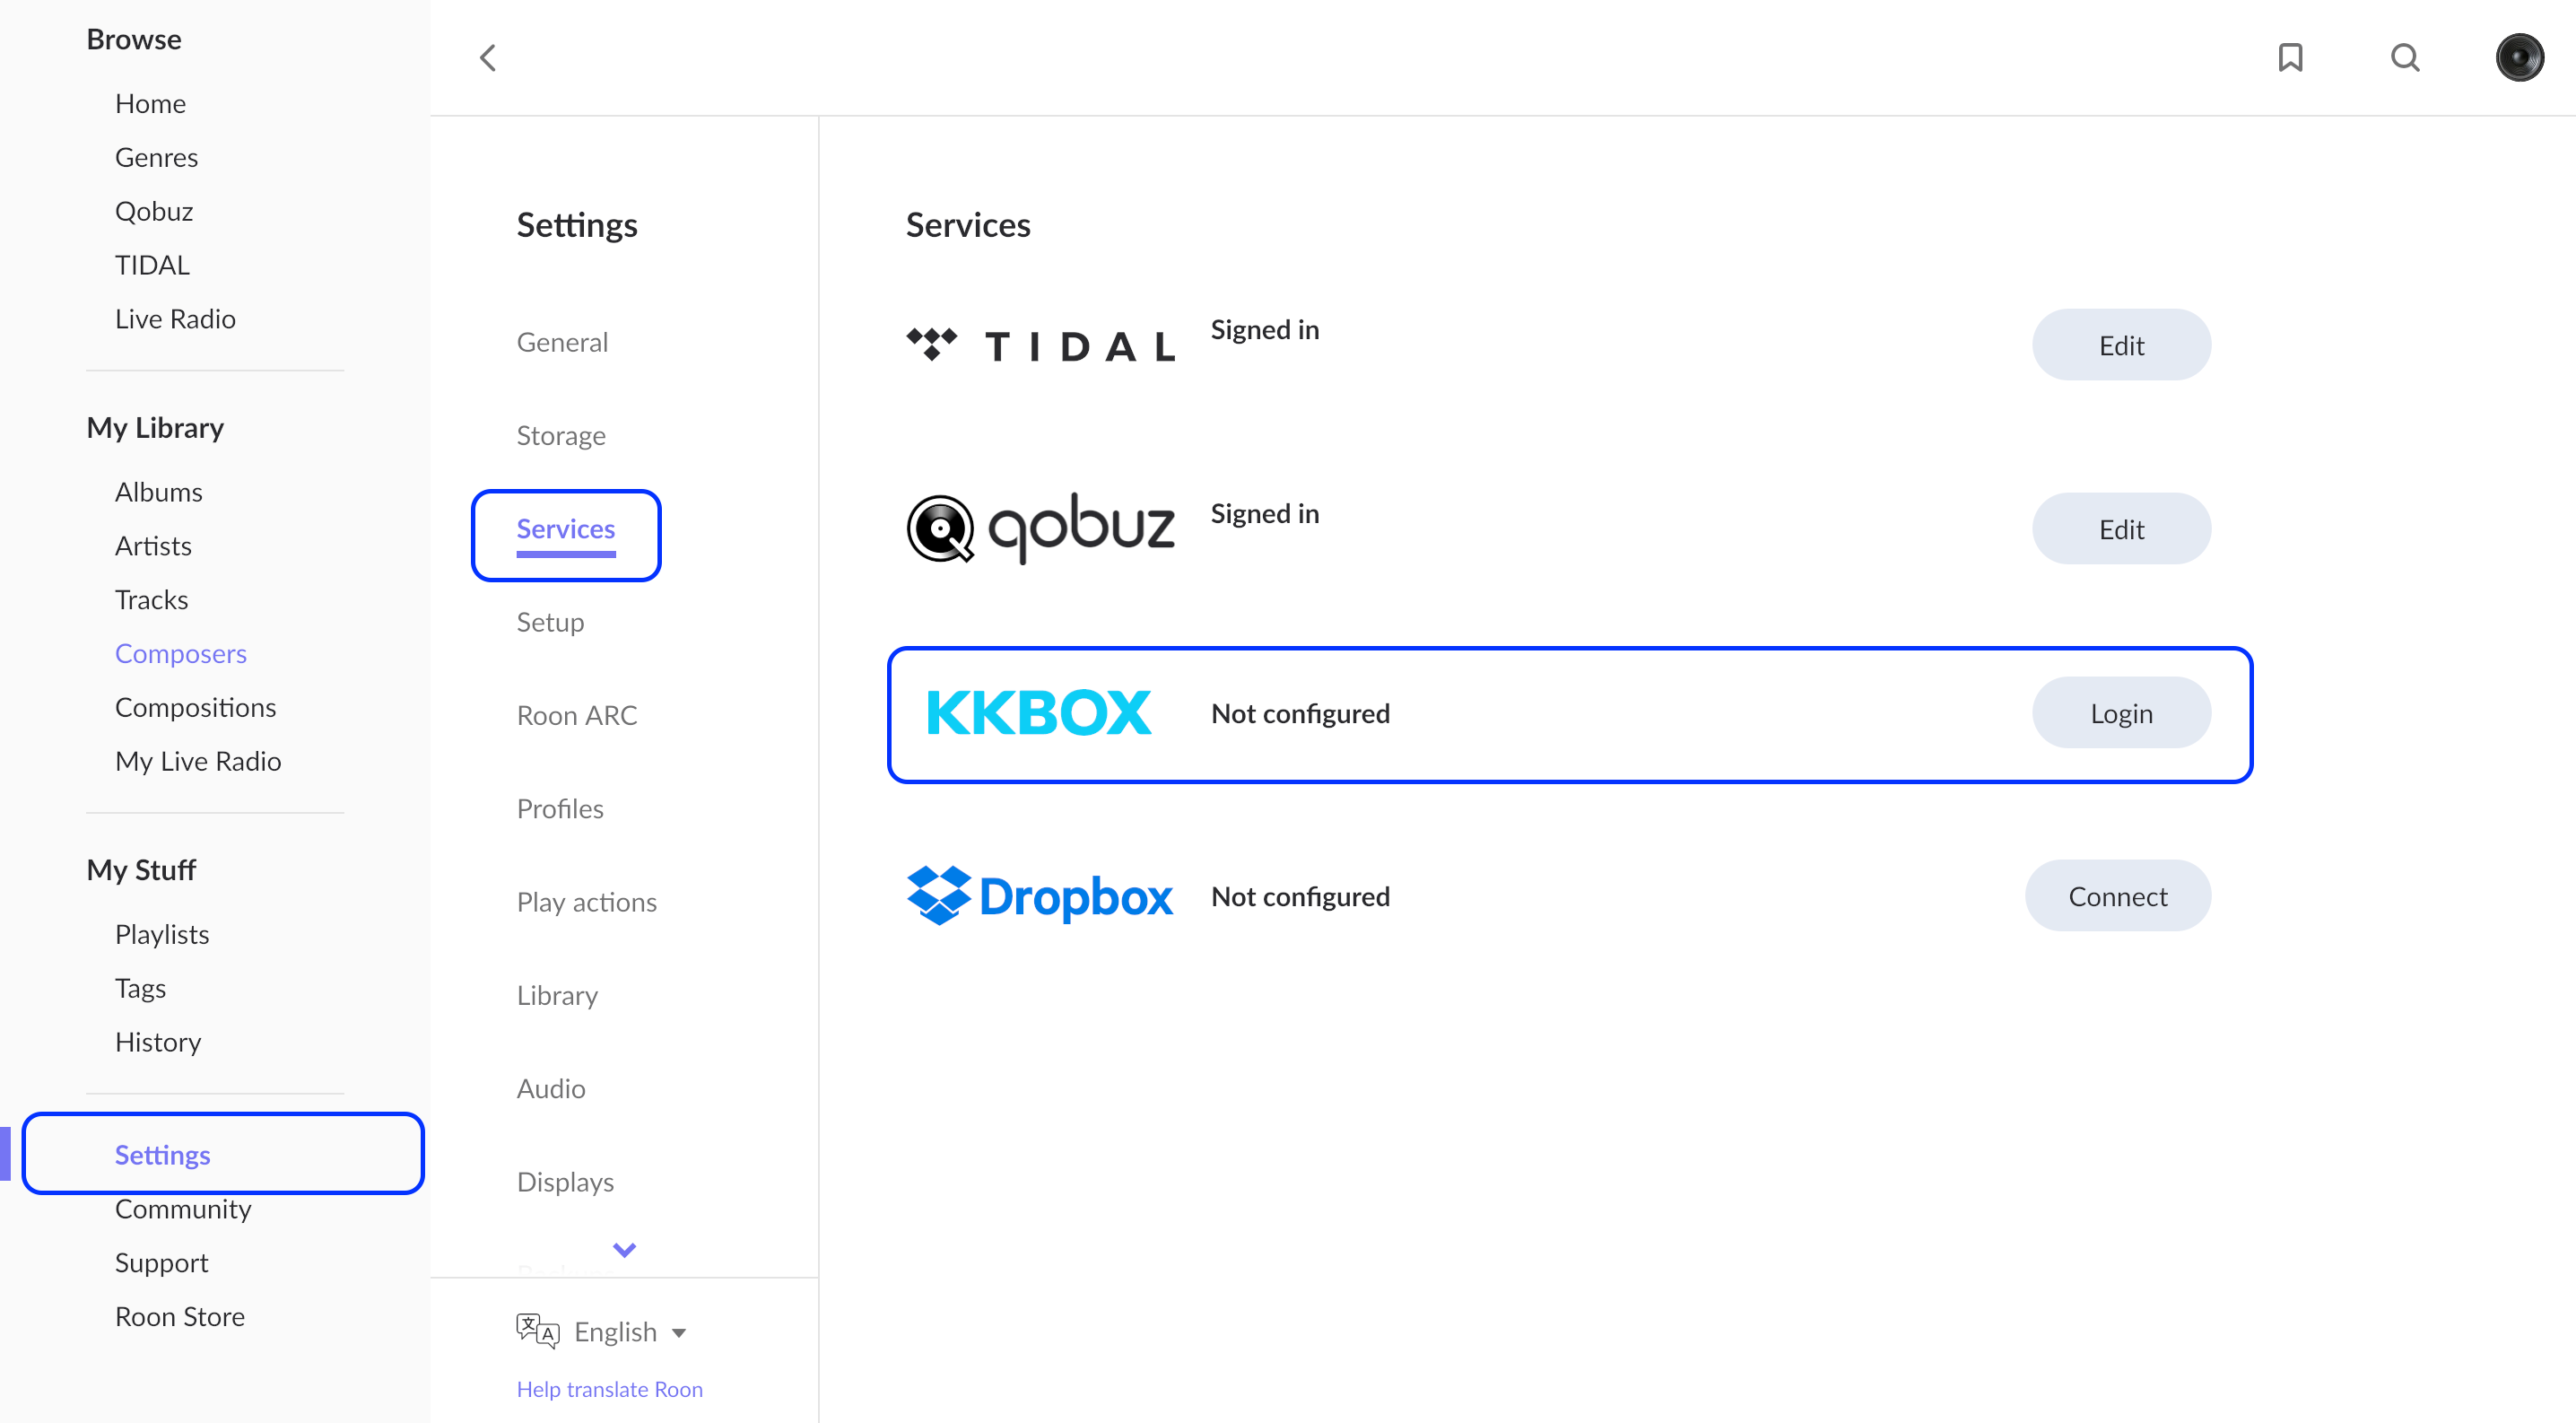Open Tags in My Stuff

click(140, 989)
